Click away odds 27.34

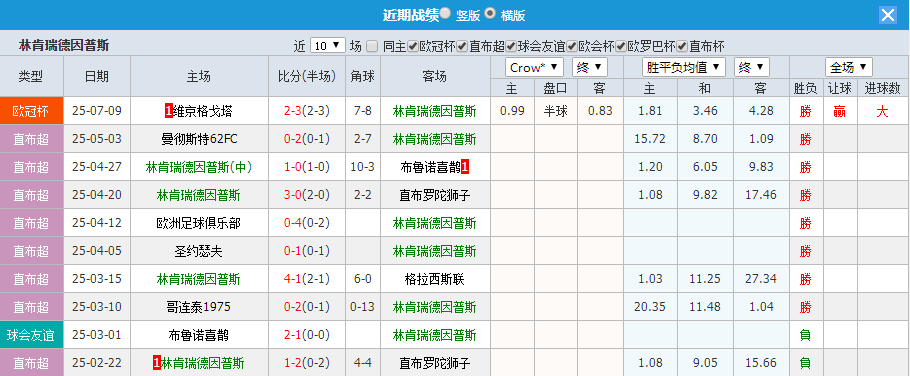[761, 279]
